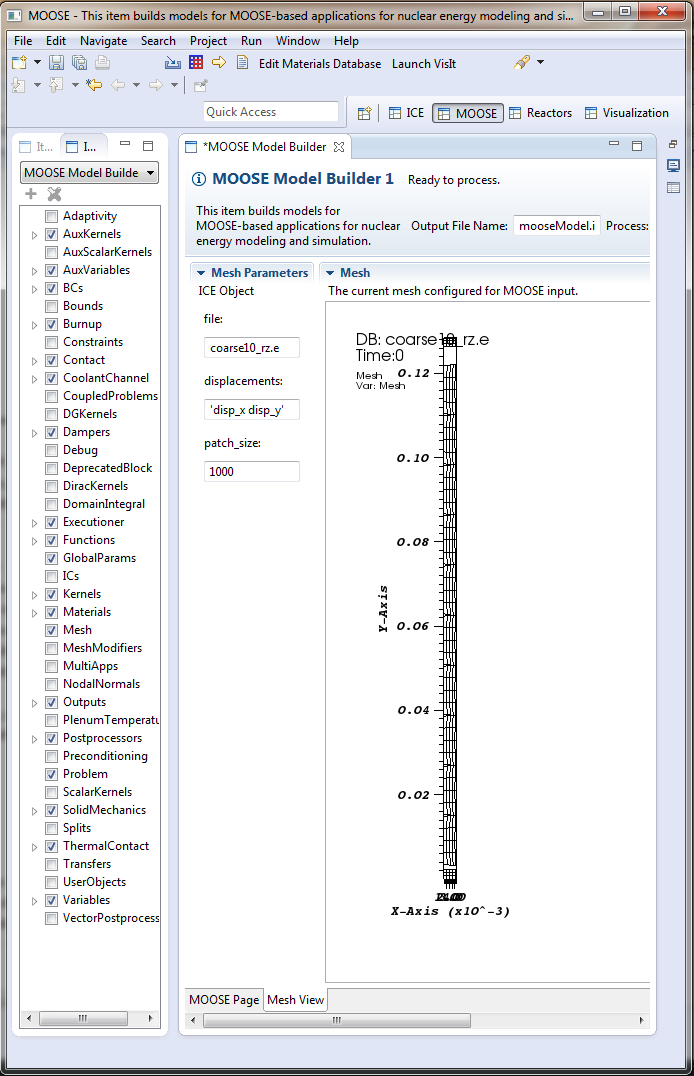The image size is (694, 1076).
Task: Click the Launch VisIt button
Action: [424, 64]
